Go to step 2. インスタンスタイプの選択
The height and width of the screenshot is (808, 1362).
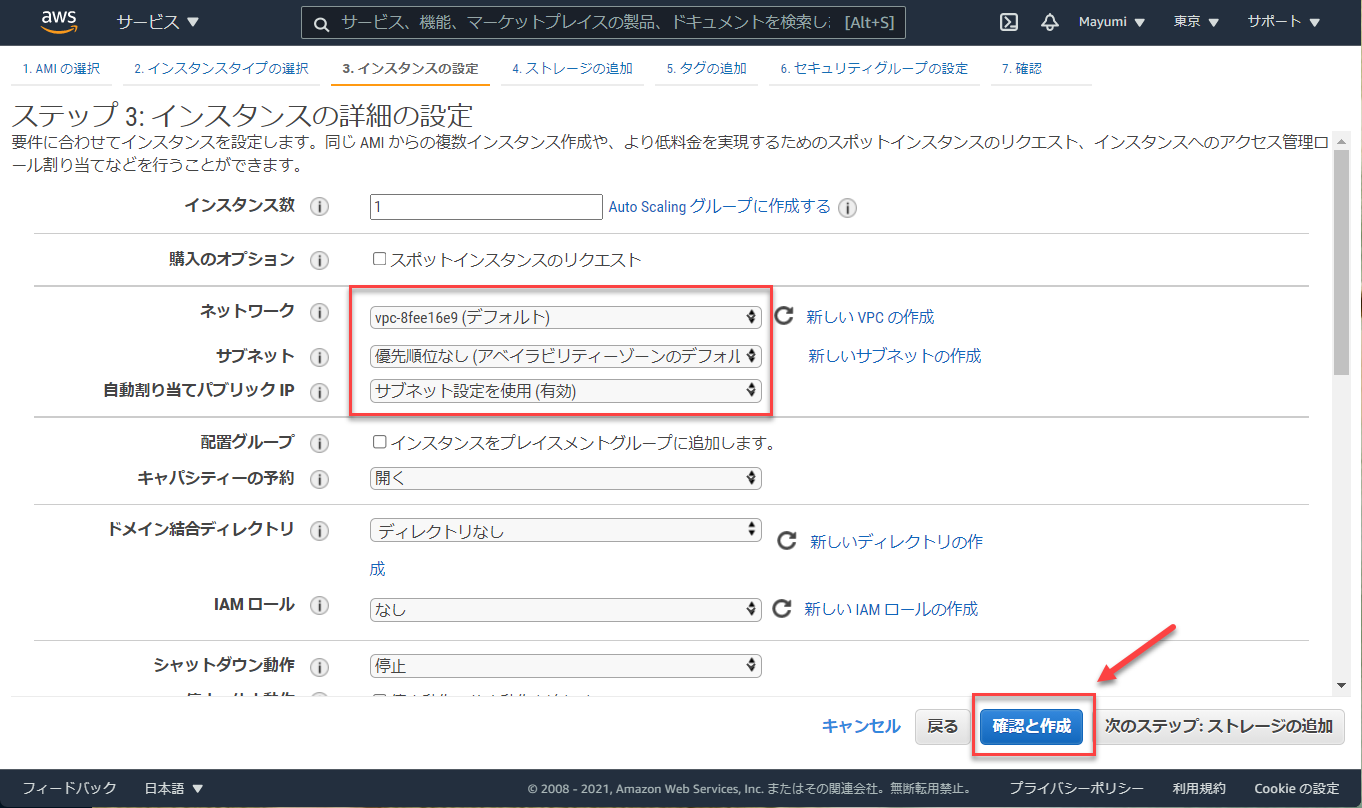point(221,68)
